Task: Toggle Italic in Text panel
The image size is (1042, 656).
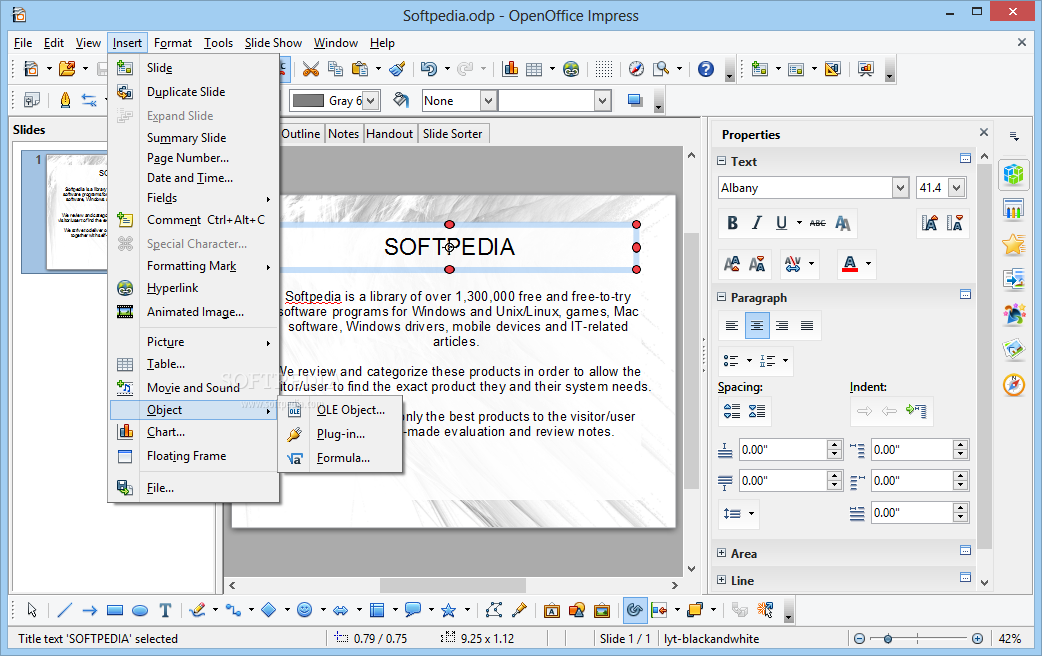Action: (756, 223)
